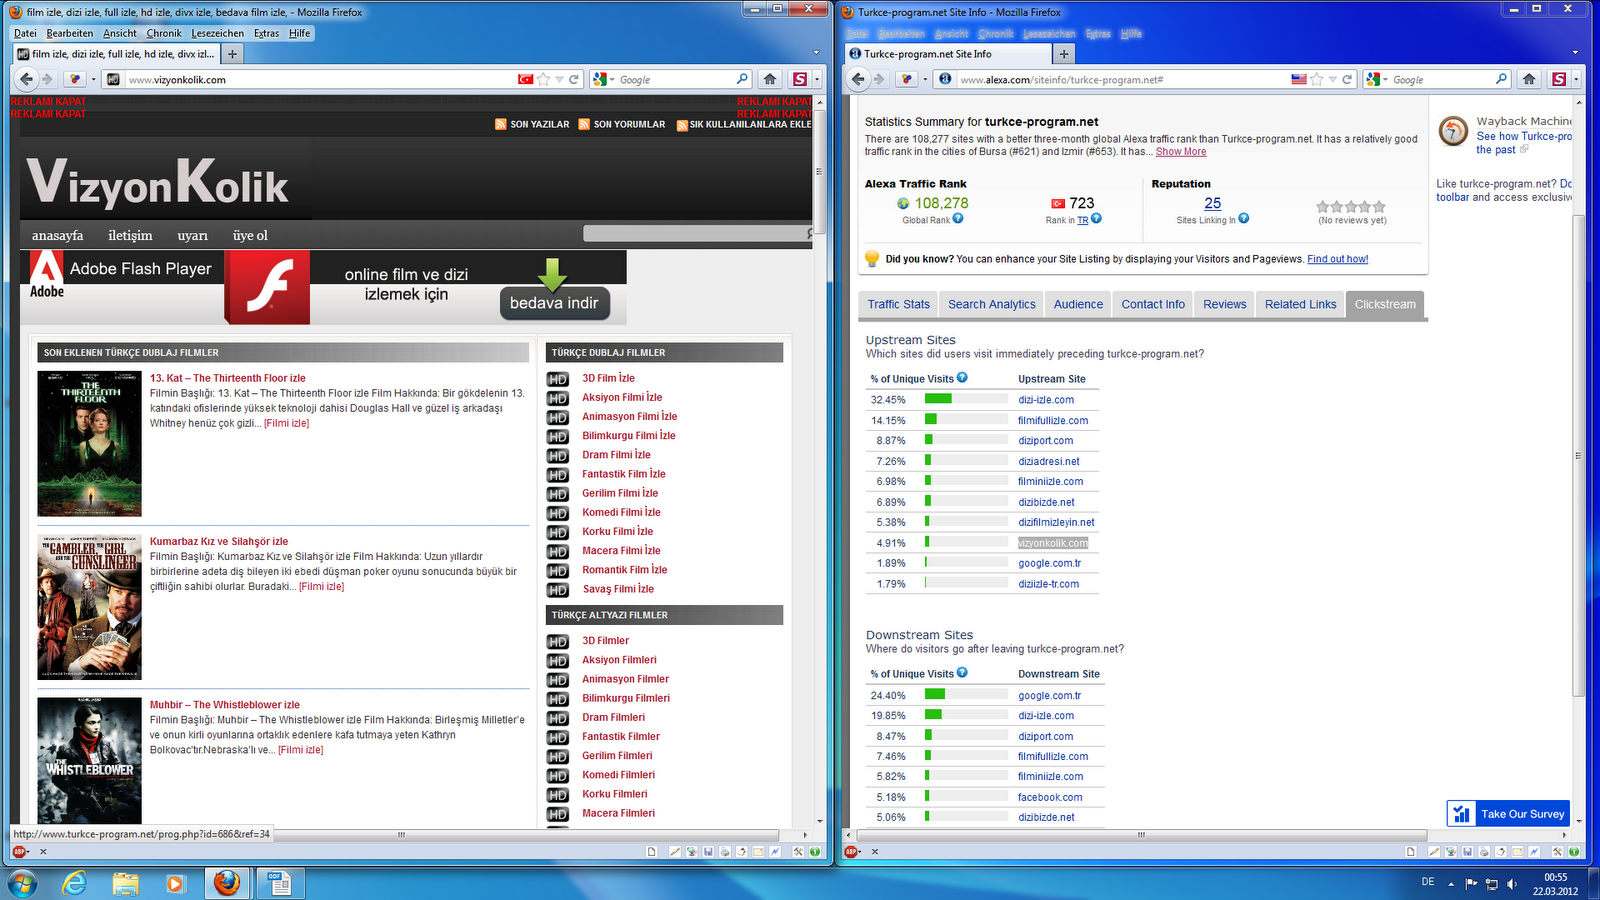The height and width of the screenshot is (900, 1600).
Task: Go back in the Alexa Firefox window
Action: pyautogui.click(x=858, y=79)
